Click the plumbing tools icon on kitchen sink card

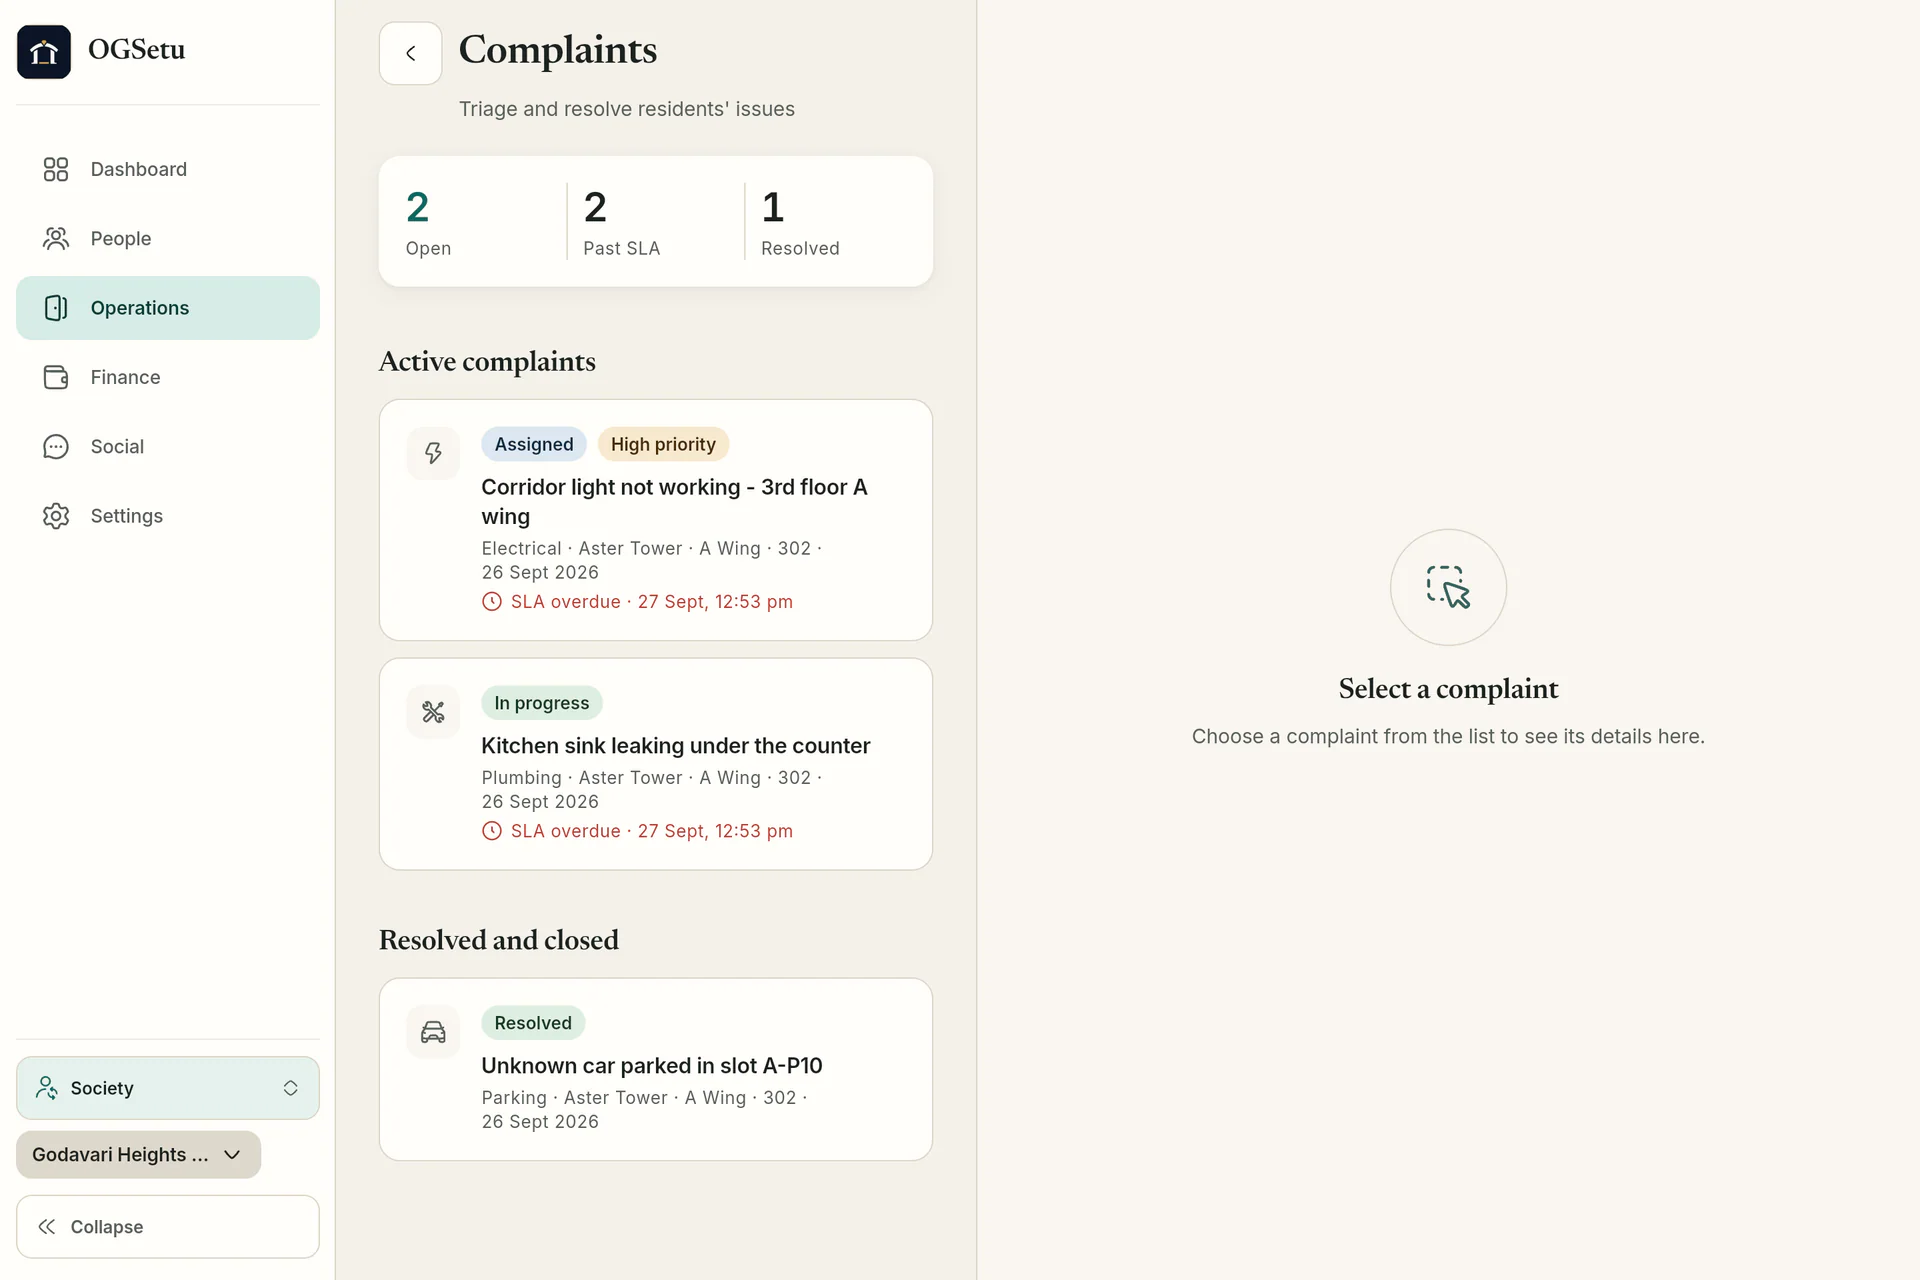tap(433, 712)
